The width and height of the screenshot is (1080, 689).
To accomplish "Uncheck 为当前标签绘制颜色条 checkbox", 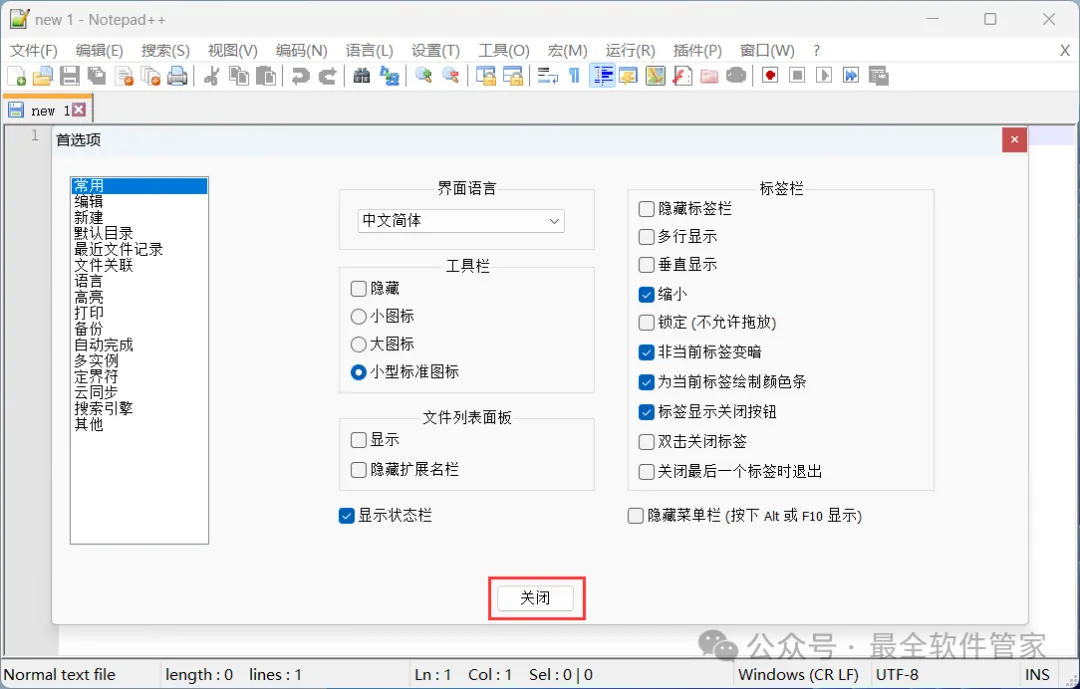I will tap(646, 382).
